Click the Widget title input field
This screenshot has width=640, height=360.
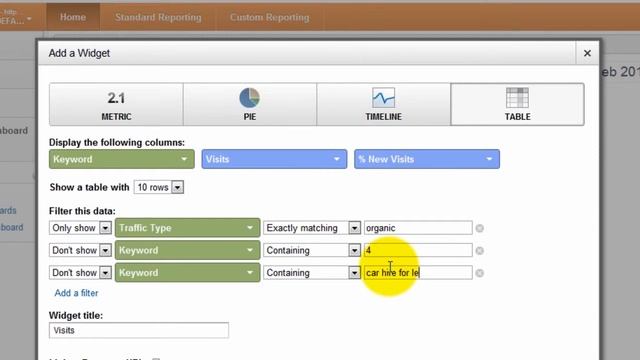pos(139,330)
